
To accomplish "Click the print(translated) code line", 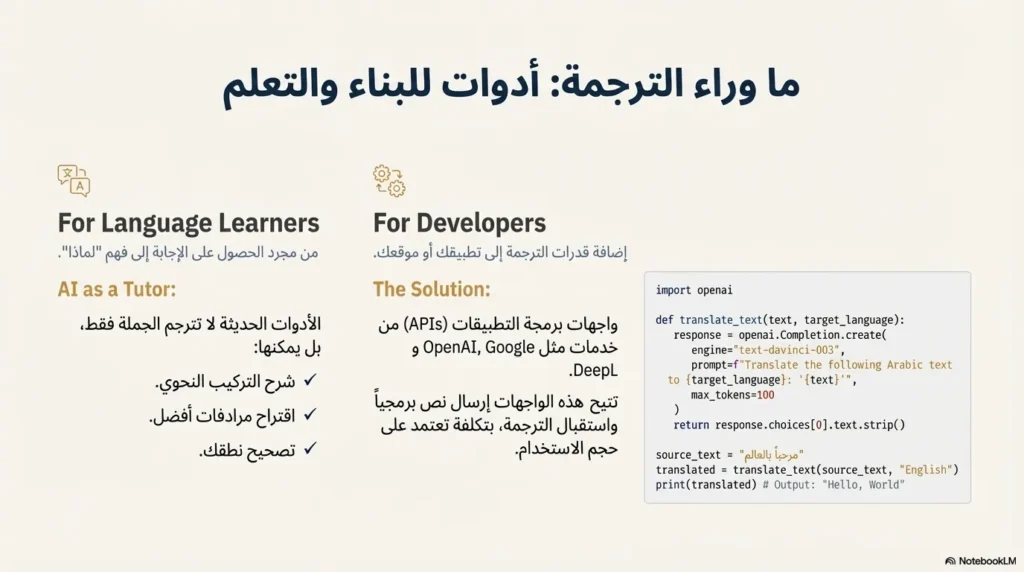I will pos(780,485).
